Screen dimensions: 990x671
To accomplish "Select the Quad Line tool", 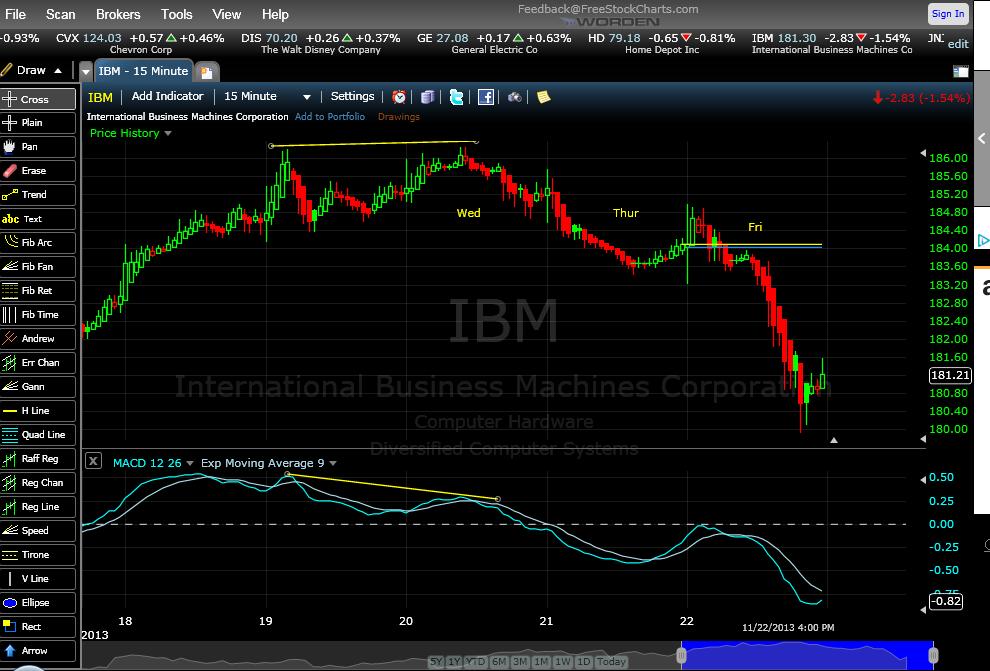I will [x=38, y=434].
